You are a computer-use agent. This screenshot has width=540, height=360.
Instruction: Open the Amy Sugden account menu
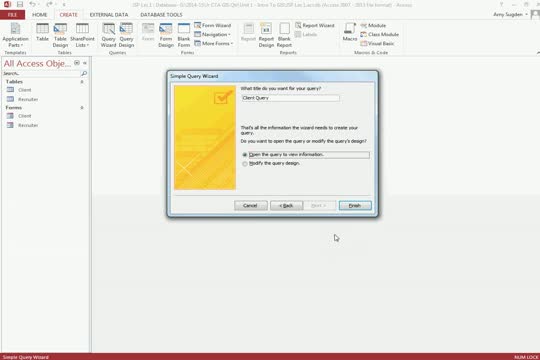pos(510,14)
